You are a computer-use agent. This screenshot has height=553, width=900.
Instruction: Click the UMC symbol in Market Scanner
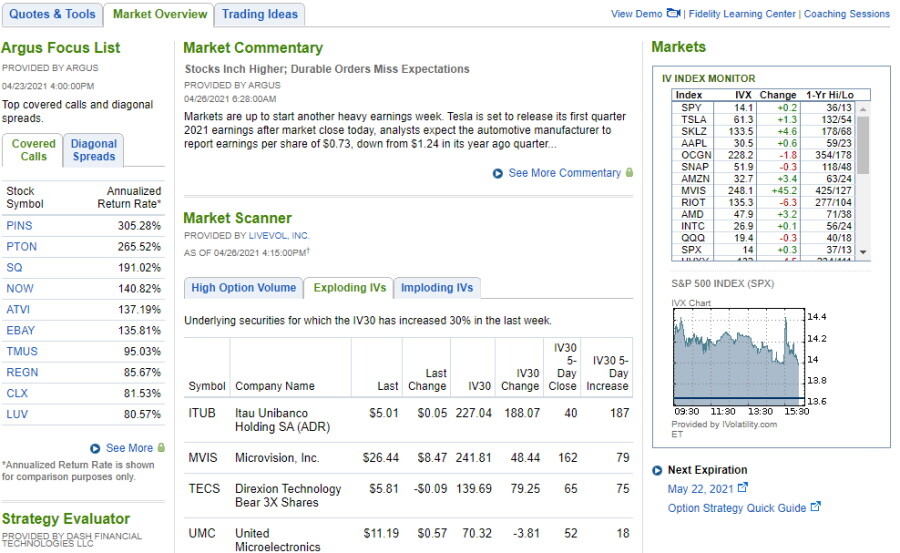201,533
